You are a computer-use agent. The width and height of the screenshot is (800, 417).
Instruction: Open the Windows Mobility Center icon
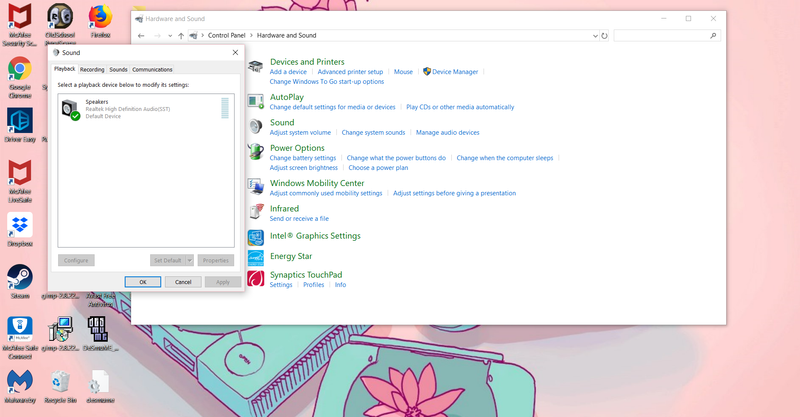[x=256, y=187]
